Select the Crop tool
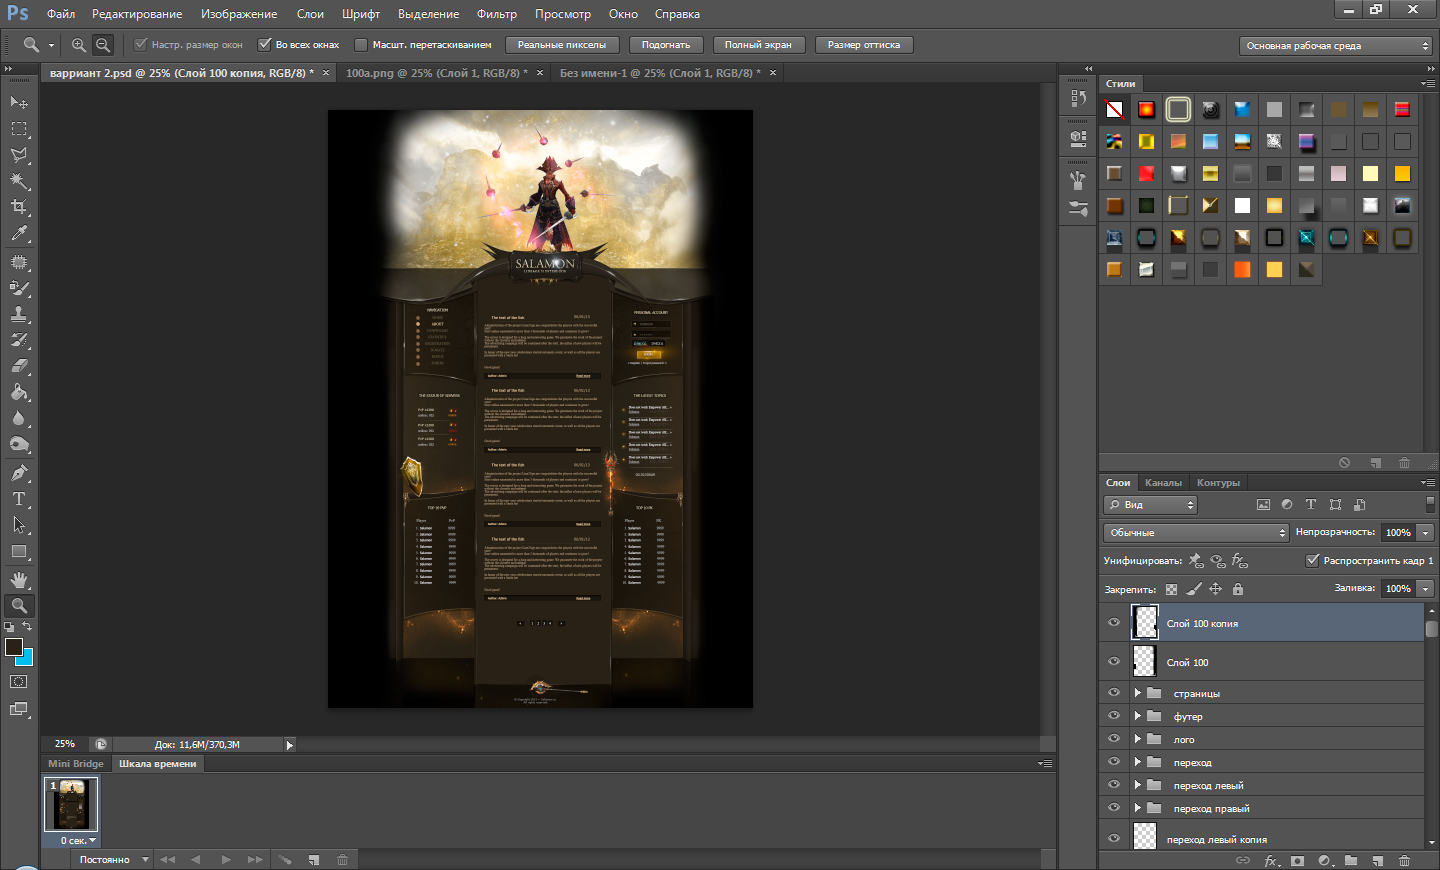1440x870 pixels. (19, 206)
